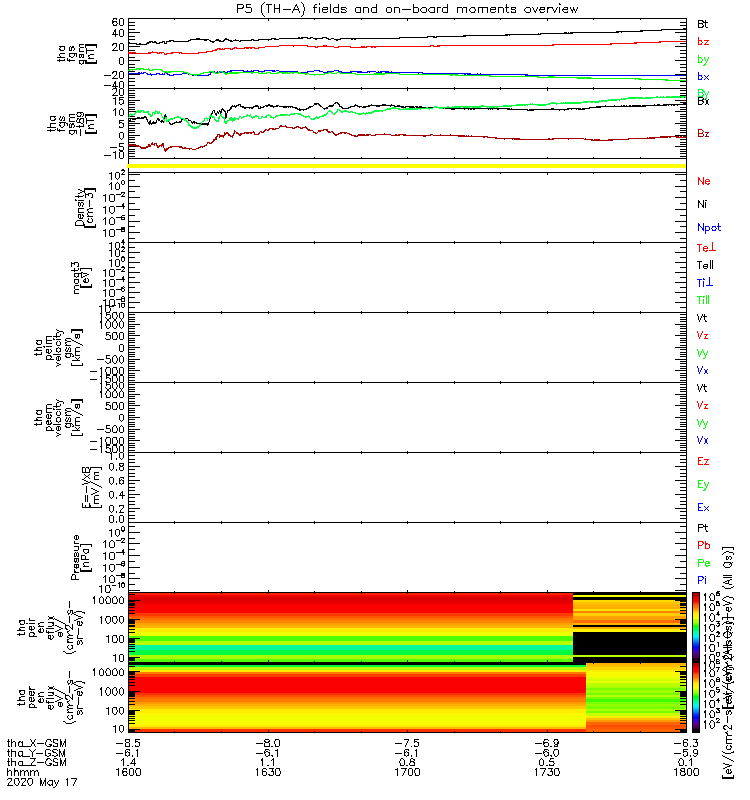This screenshot has height=800, width=750.
Task: Click the red Pb pressure legend label
Action: [704, 545]
